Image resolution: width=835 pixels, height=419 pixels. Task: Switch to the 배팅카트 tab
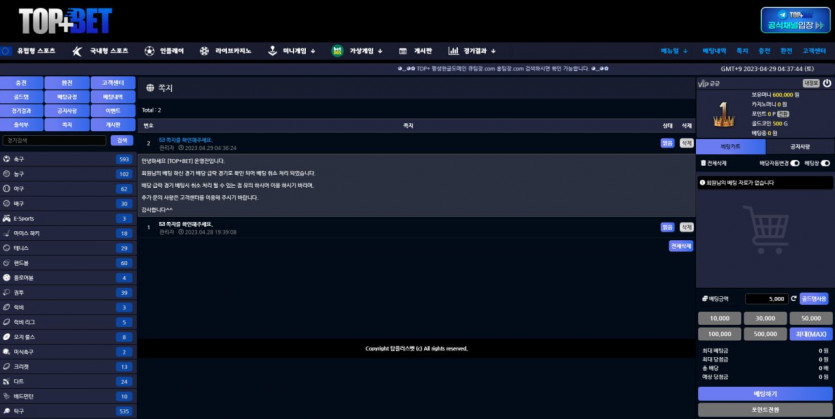tap(731, 146)
